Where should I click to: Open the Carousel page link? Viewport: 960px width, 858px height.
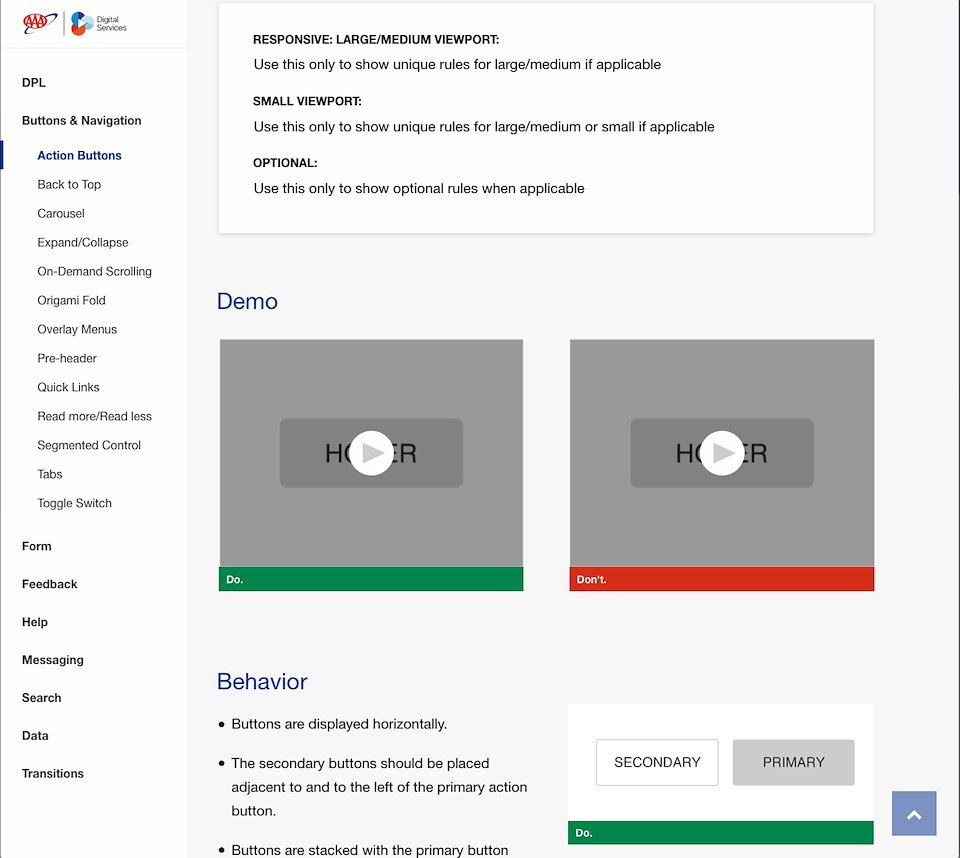[x=61, y=213]
